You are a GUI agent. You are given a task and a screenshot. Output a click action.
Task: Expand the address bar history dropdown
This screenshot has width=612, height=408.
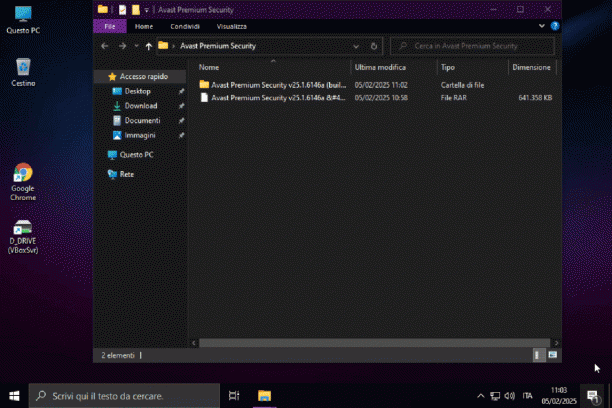click(x=356, y=46)
